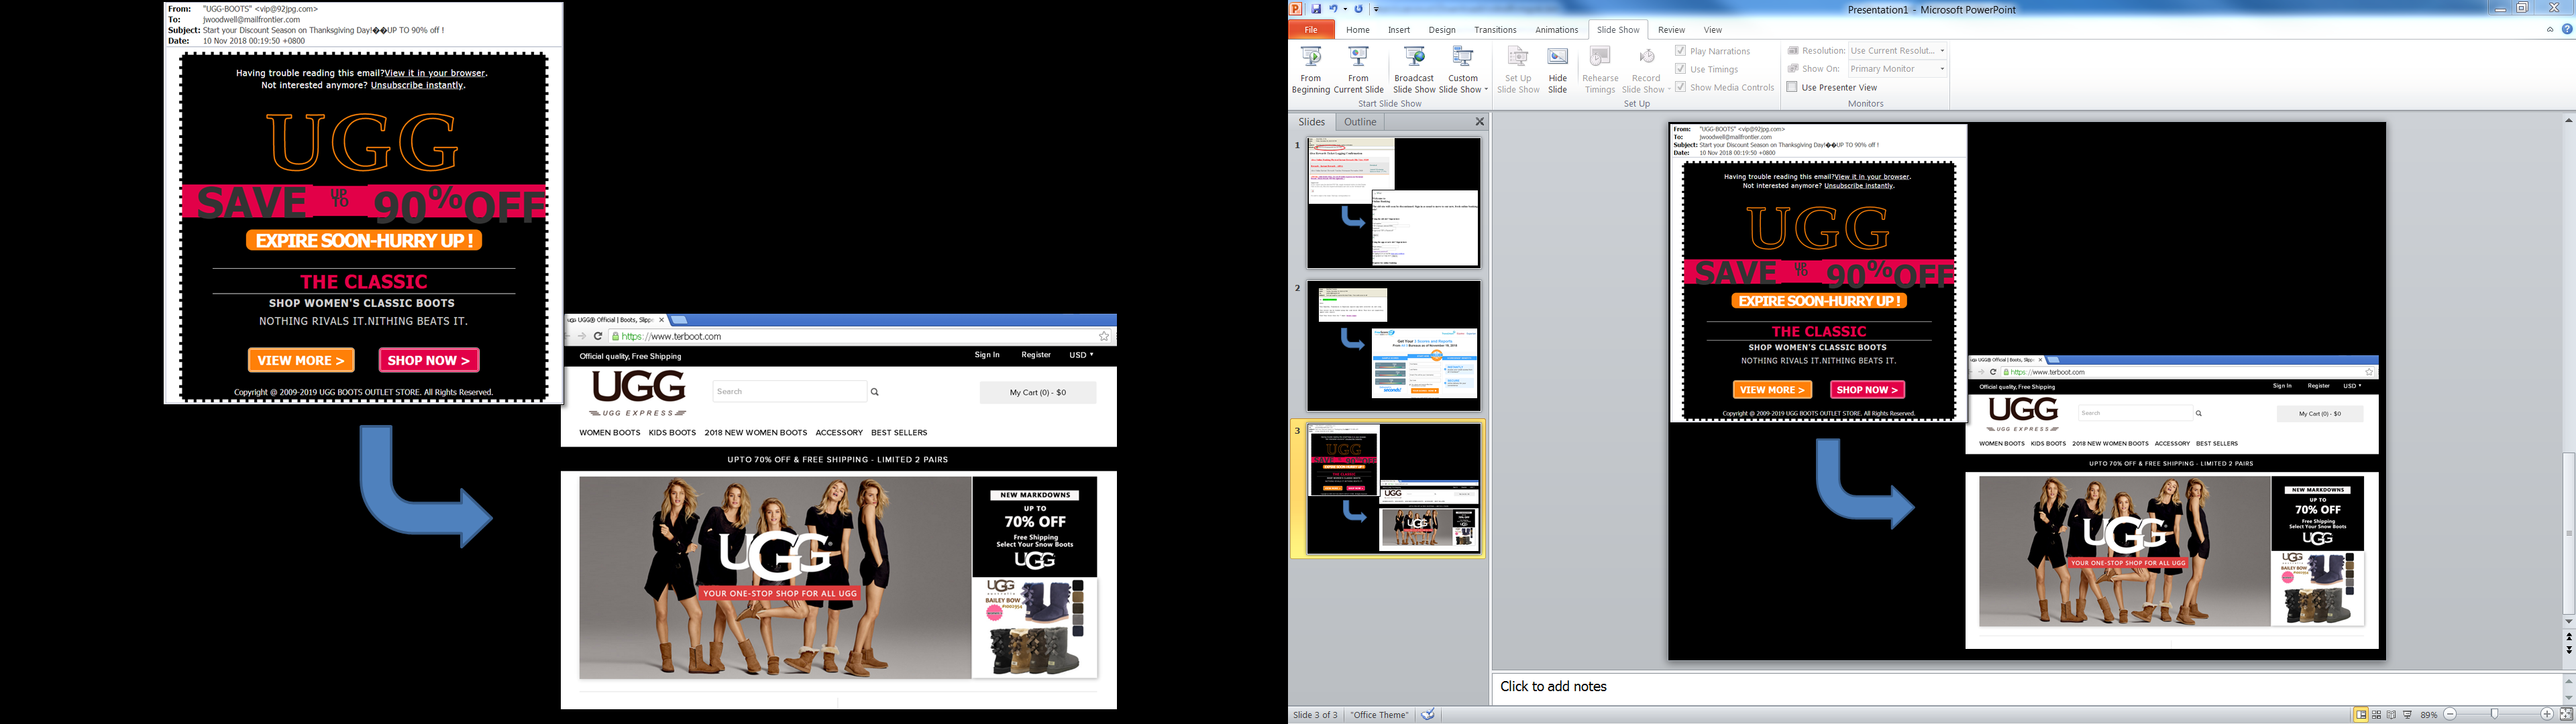The width and height of the screenshot is (2576, 724).
Task: Open Reading View from status bar
Action: point(2392,715)
